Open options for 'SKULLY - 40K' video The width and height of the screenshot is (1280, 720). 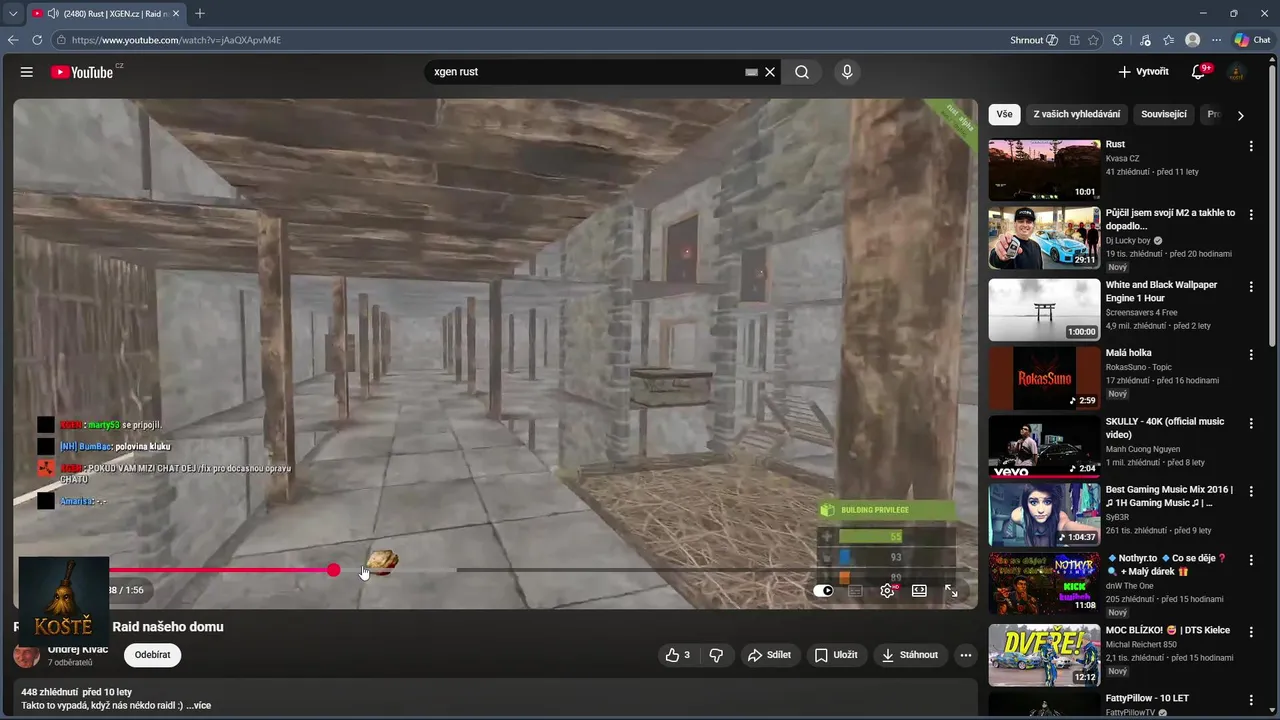[x=1251, y=423]
